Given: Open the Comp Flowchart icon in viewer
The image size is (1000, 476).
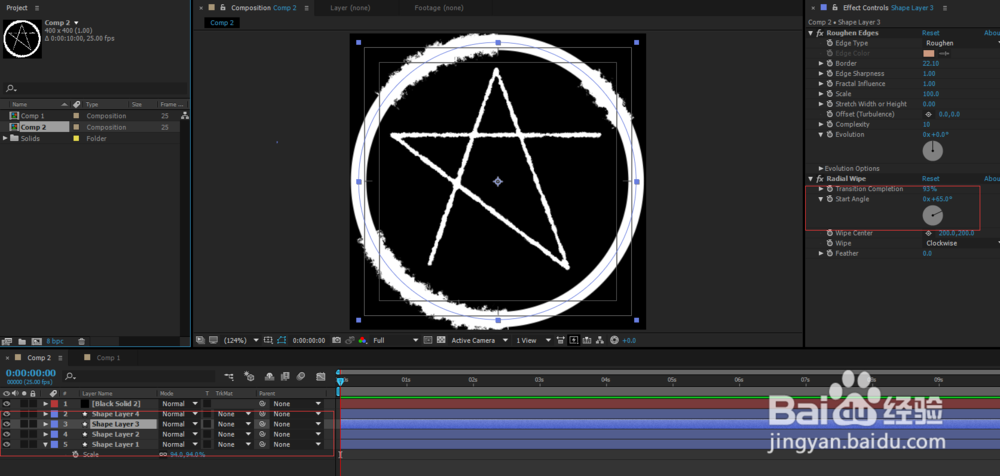Looking at the screenshot, I should [600, 341].
